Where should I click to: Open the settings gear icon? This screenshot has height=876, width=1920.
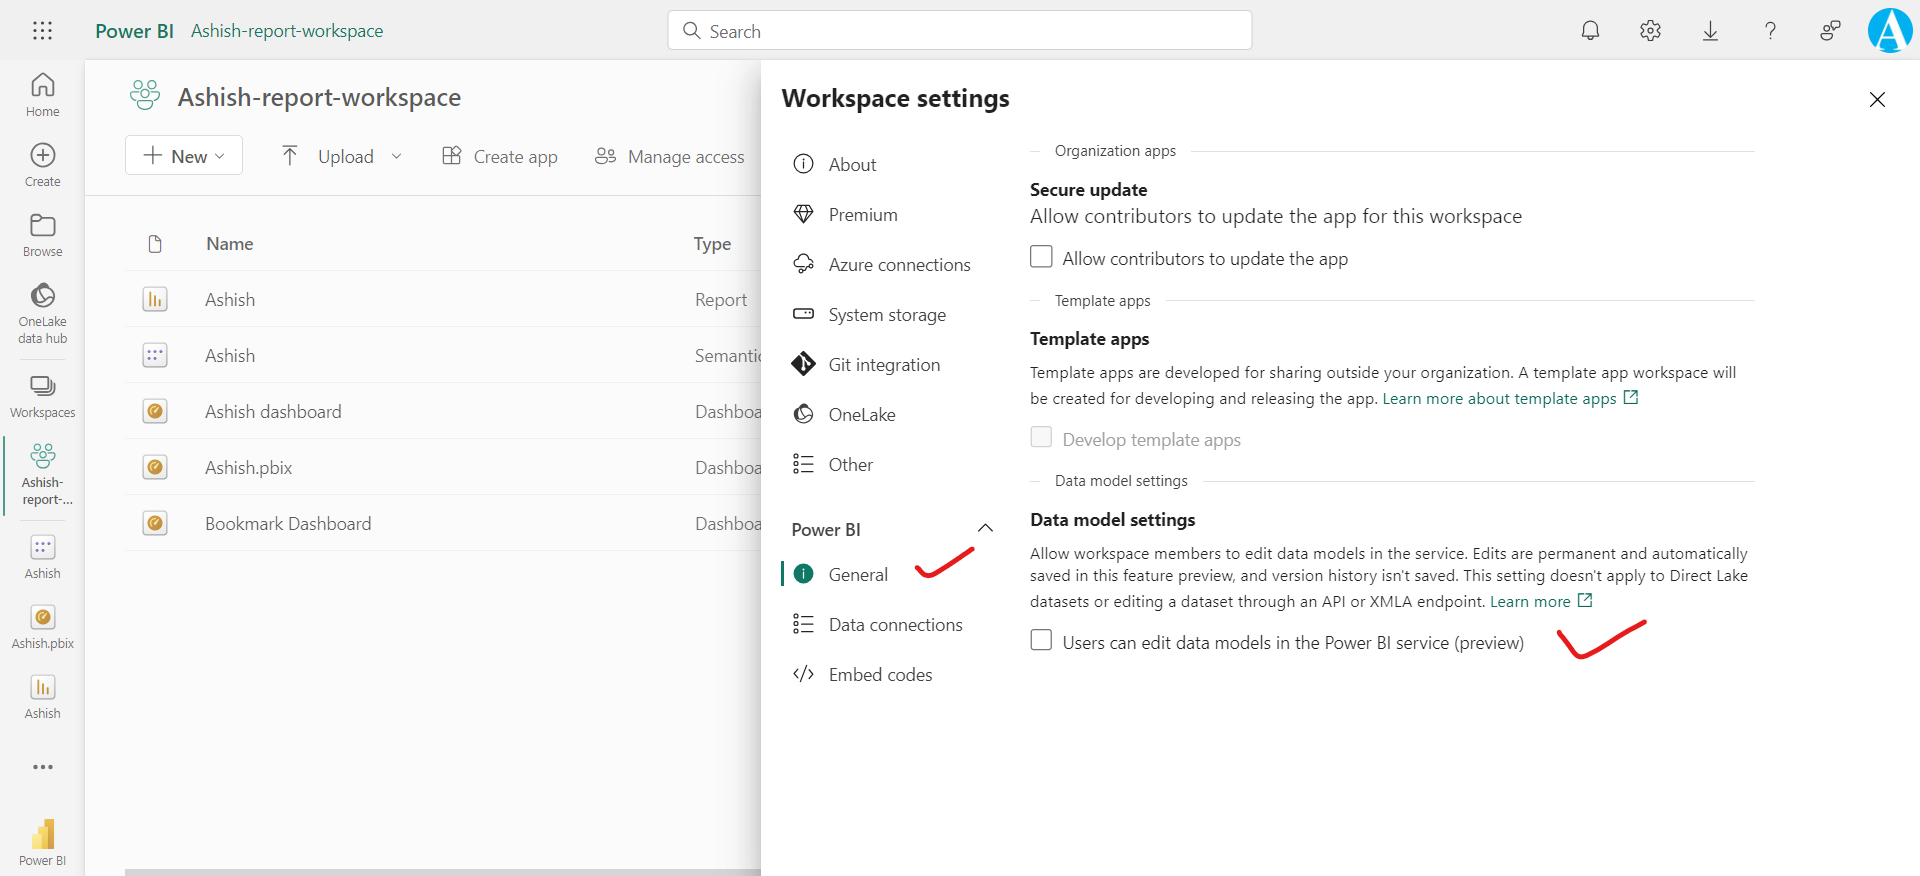click(x=1650, y=31)
